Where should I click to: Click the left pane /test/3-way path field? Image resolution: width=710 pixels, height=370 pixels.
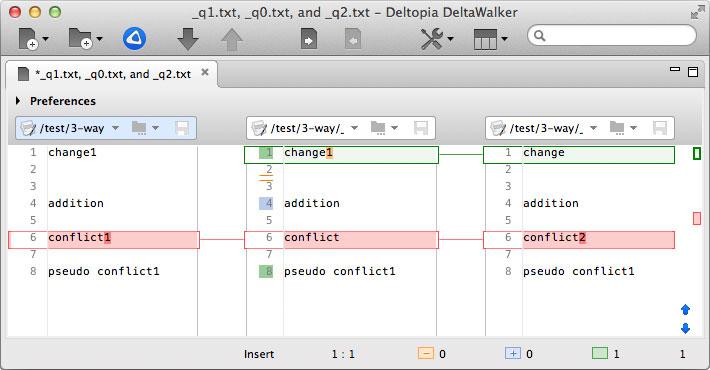point(72,128)
